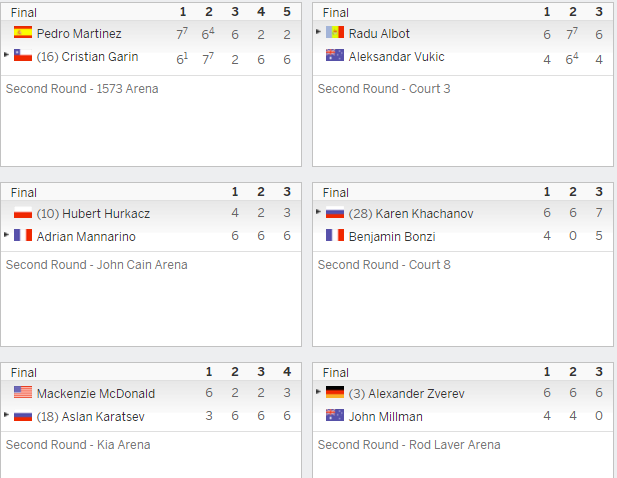Click the Moldova flag beside Radu Albot
The width and height of the screenshot is (617, 478).
pos(335,32)
